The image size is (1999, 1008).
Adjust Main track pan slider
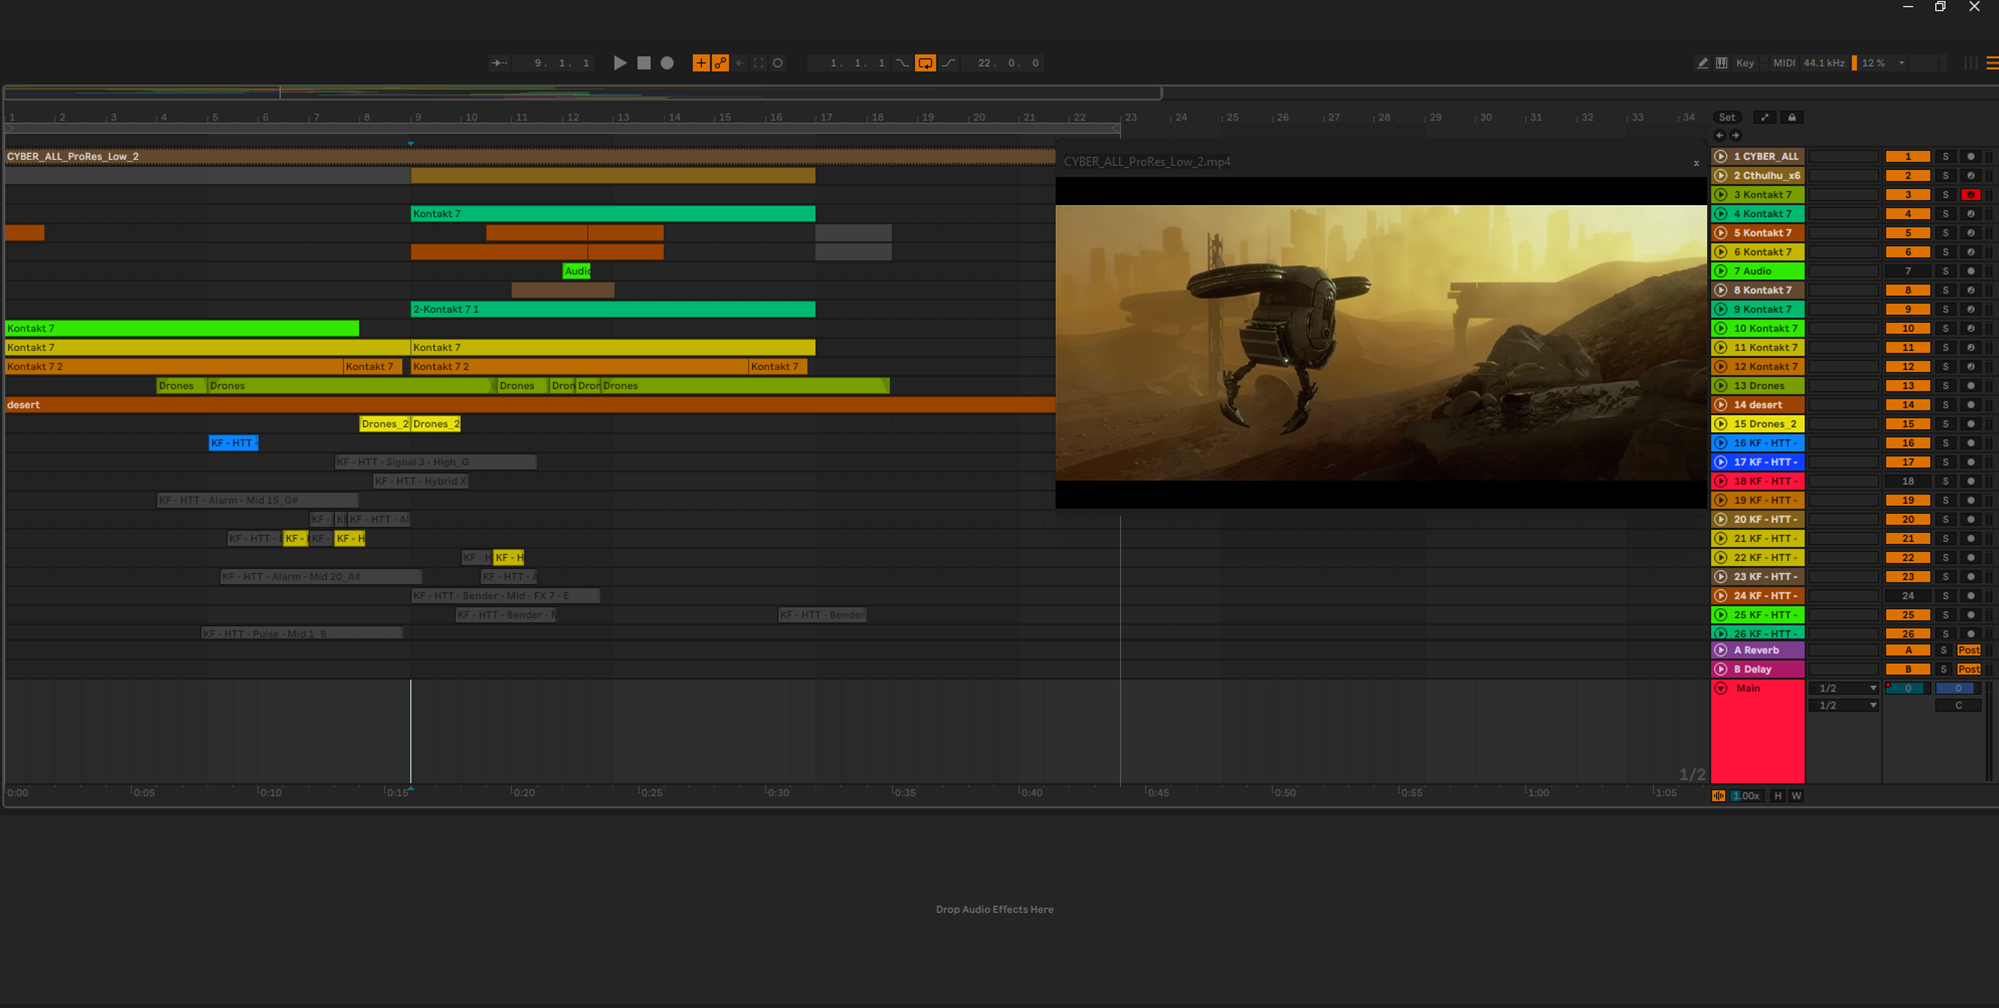(1958, 688)
